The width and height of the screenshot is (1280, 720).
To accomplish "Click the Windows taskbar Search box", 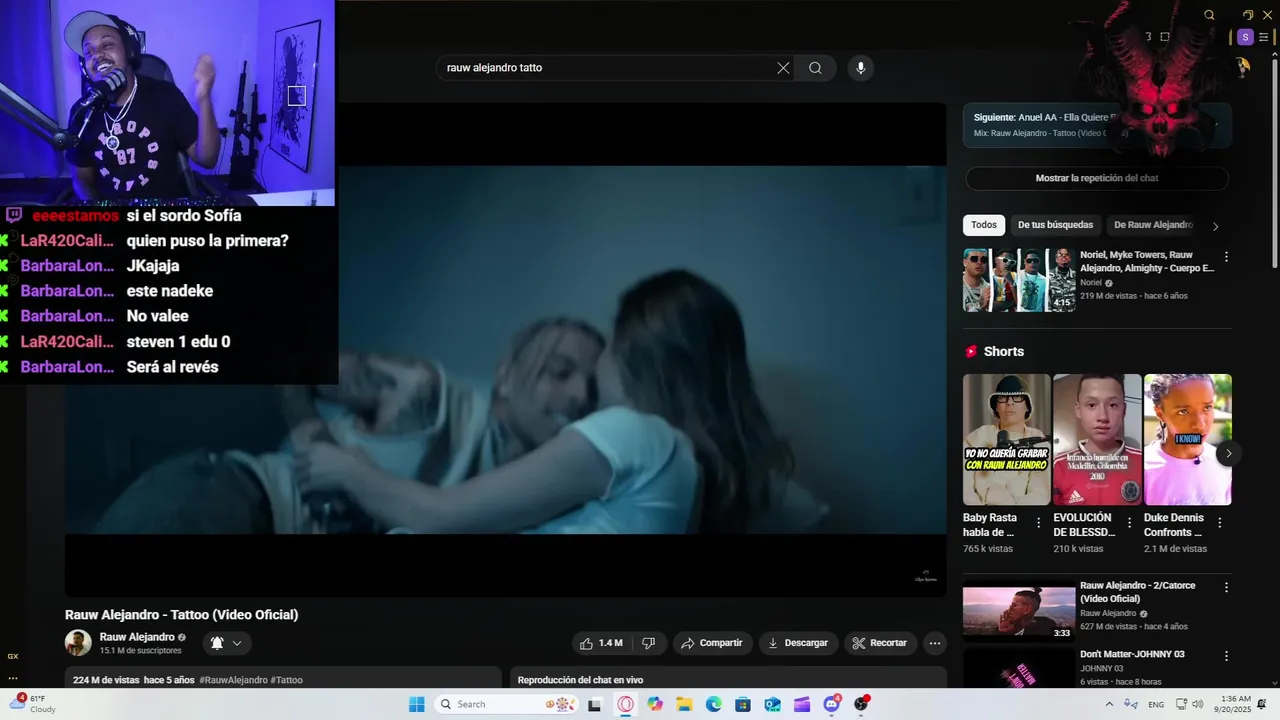I will coord(507,704).
